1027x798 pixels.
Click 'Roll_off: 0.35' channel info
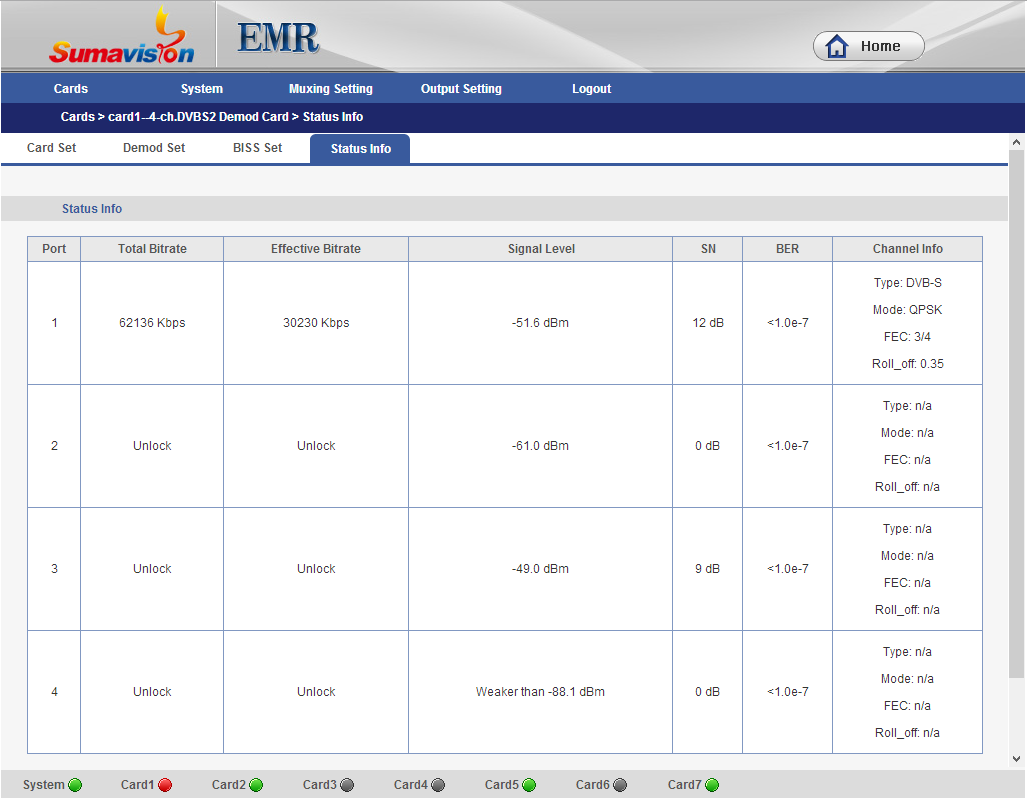[x=908, y=364]
